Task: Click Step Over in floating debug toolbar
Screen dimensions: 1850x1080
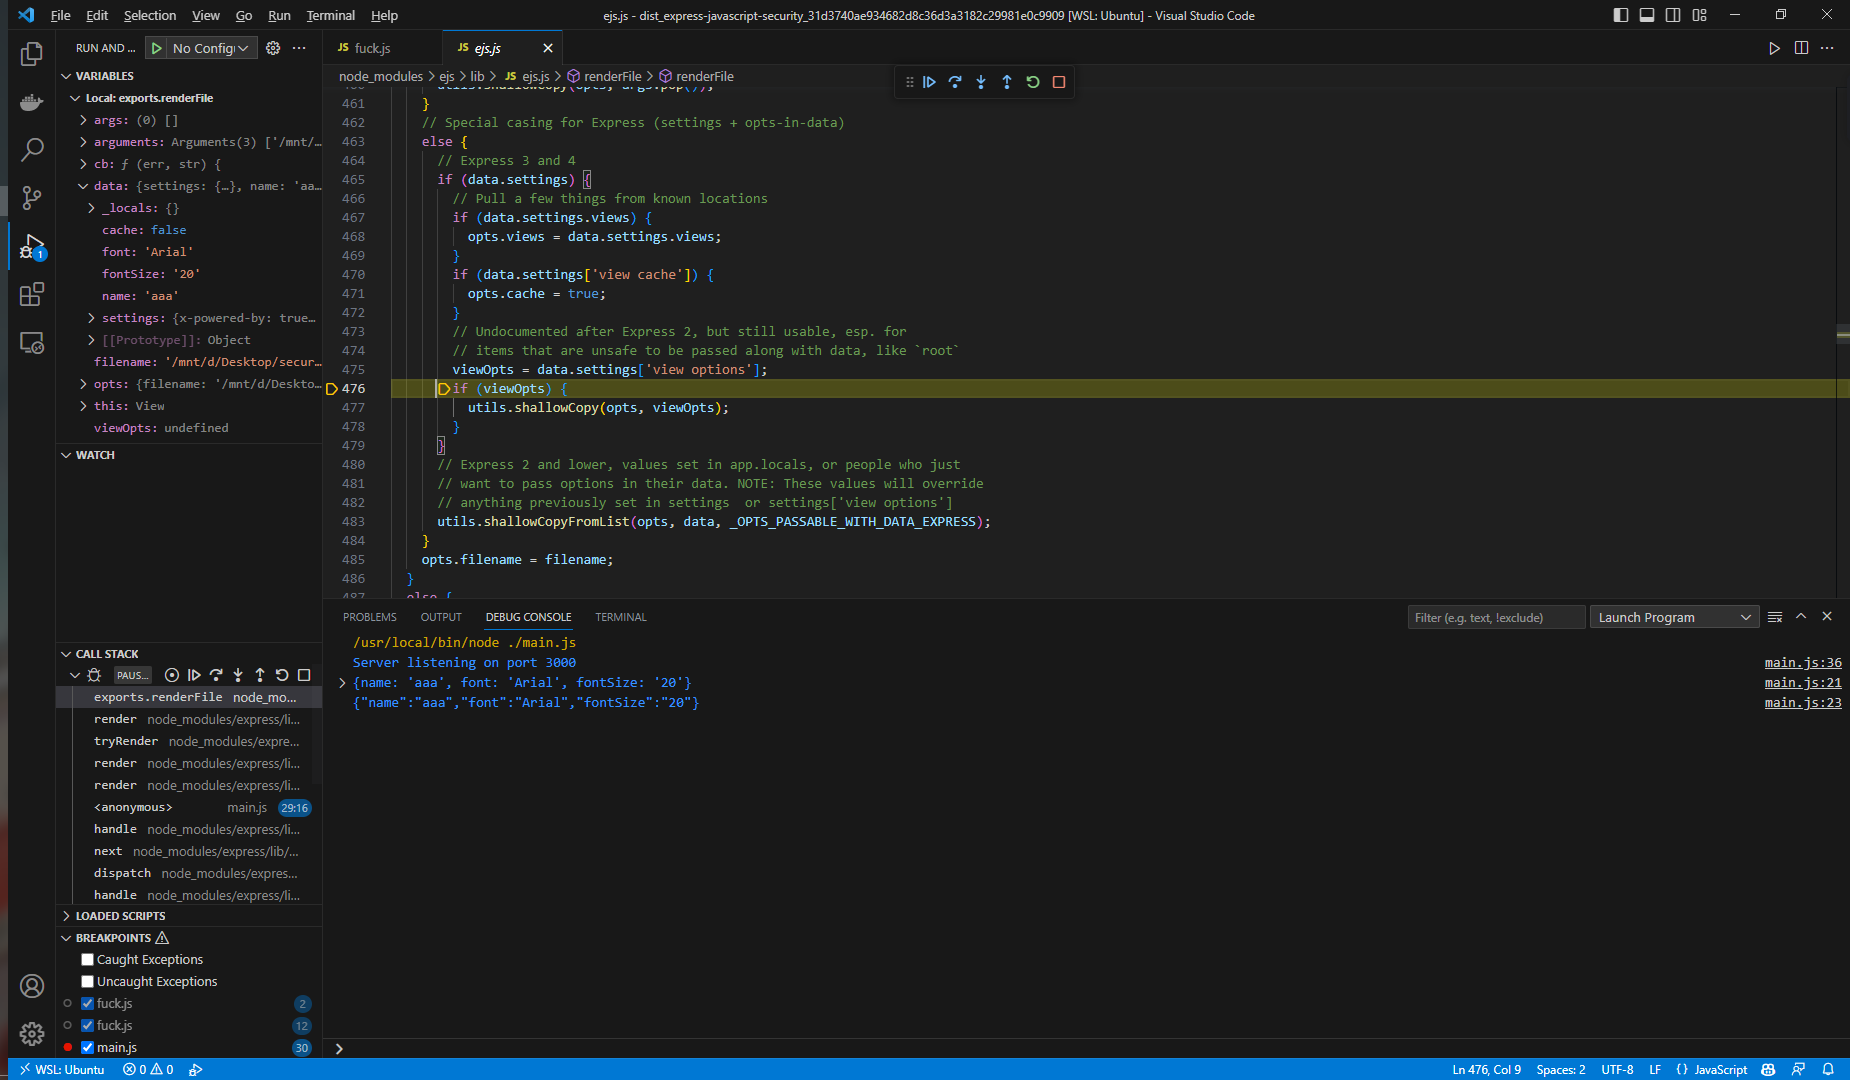Action: pyautogui.click(x=955, y=82)
